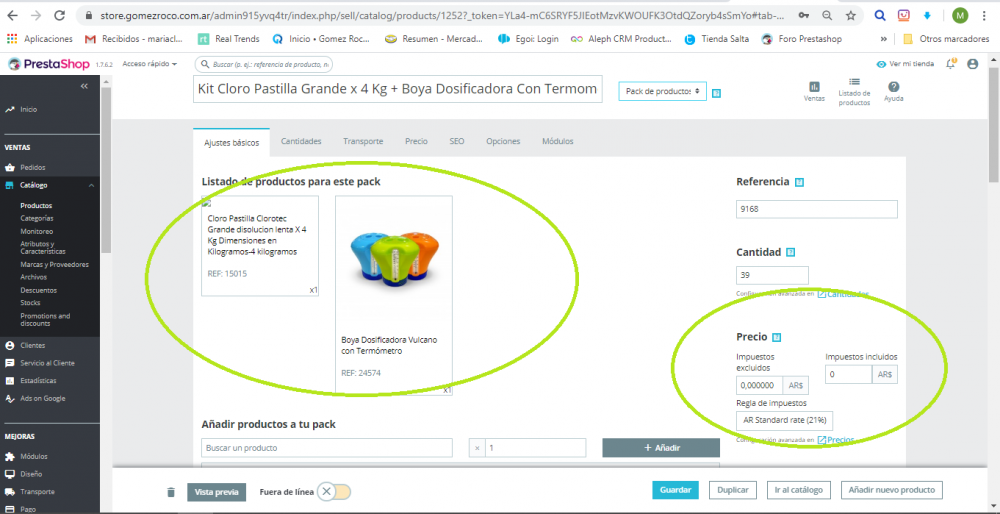Switch to Ajustes básicos tab
This screenshot has height=514, width=1000.
pyautogui.click(x=232, y=142)
